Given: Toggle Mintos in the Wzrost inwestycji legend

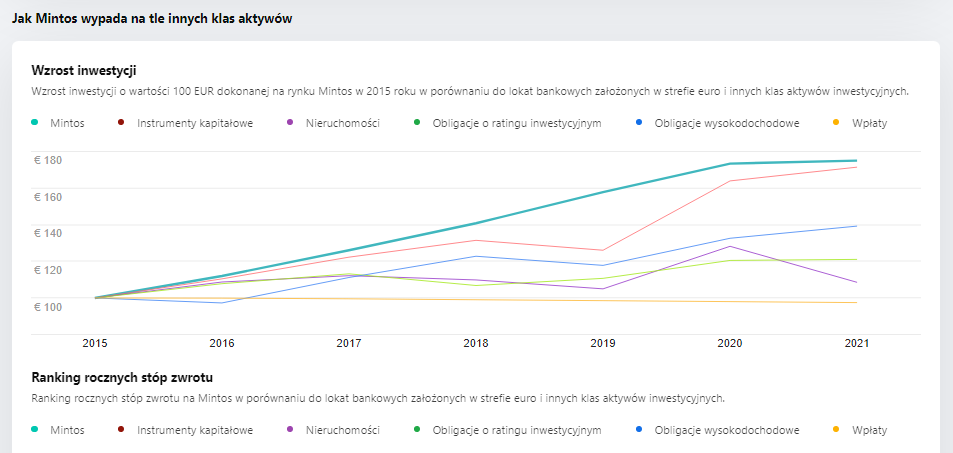Looking at the screenshot, I should [58, 123].
